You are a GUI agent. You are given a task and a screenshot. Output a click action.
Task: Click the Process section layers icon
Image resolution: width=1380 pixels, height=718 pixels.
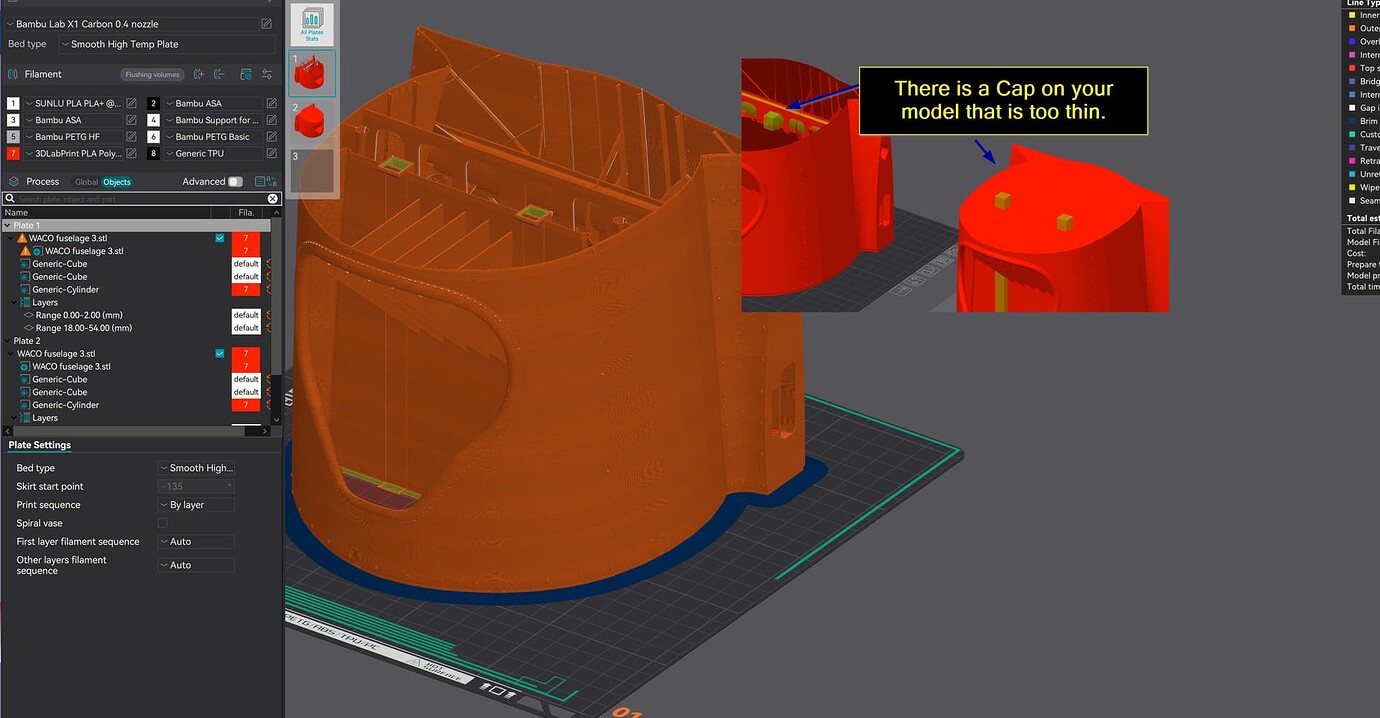pos(13,182)
